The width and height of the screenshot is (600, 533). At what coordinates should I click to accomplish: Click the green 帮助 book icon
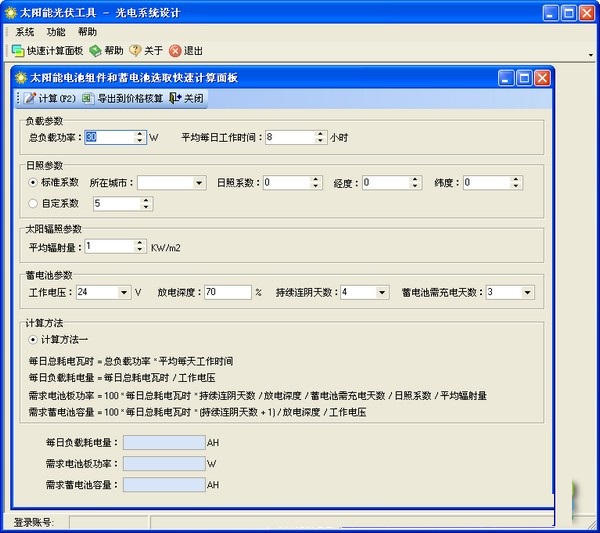[x=95, y=51]
